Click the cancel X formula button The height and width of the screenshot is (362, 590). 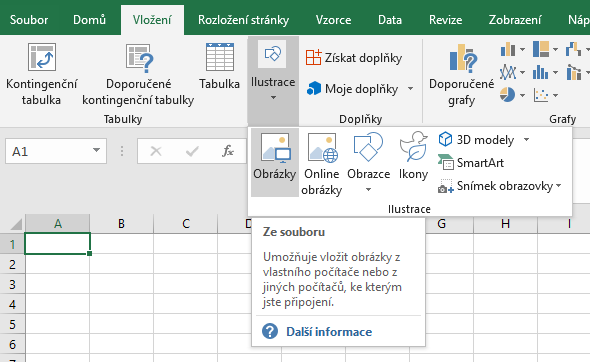[x=156, y=151]
